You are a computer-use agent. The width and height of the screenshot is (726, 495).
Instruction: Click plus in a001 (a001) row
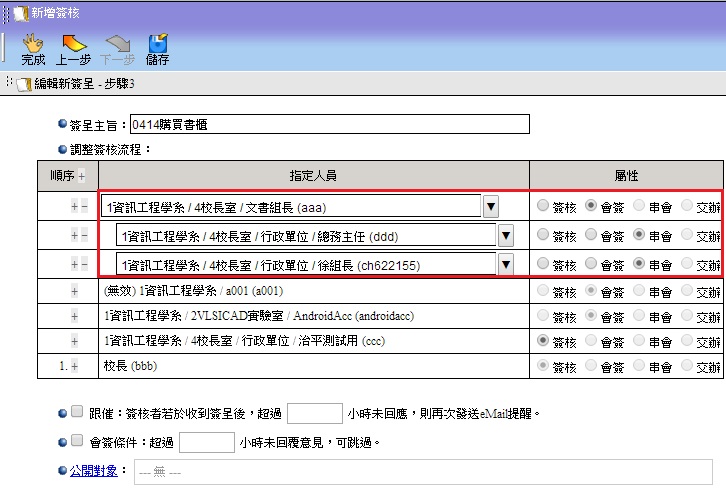(74, 291)
